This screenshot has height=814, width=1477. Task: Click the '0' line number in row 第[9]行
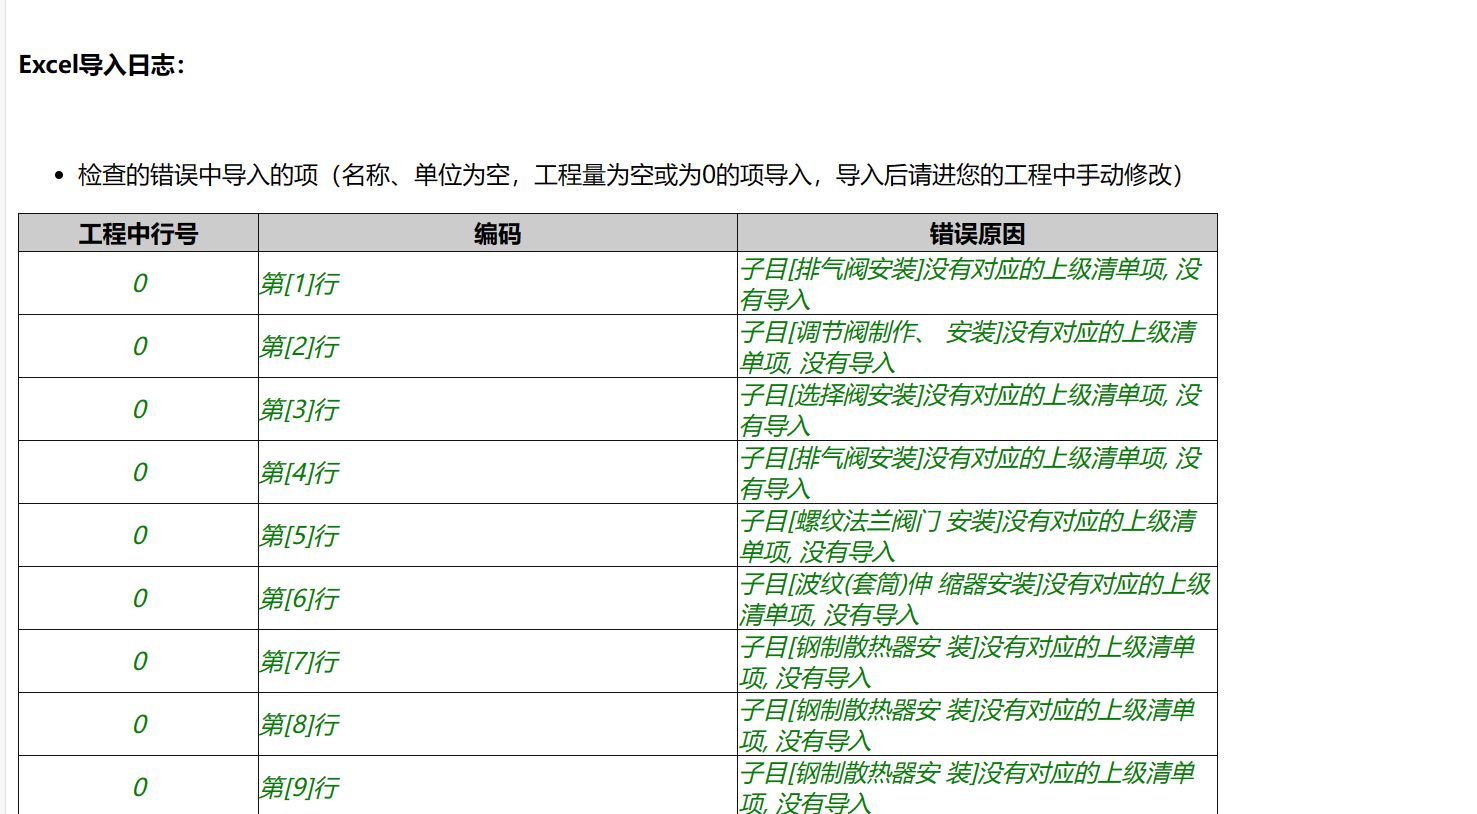pyautogui.click(x=140, y=788)
